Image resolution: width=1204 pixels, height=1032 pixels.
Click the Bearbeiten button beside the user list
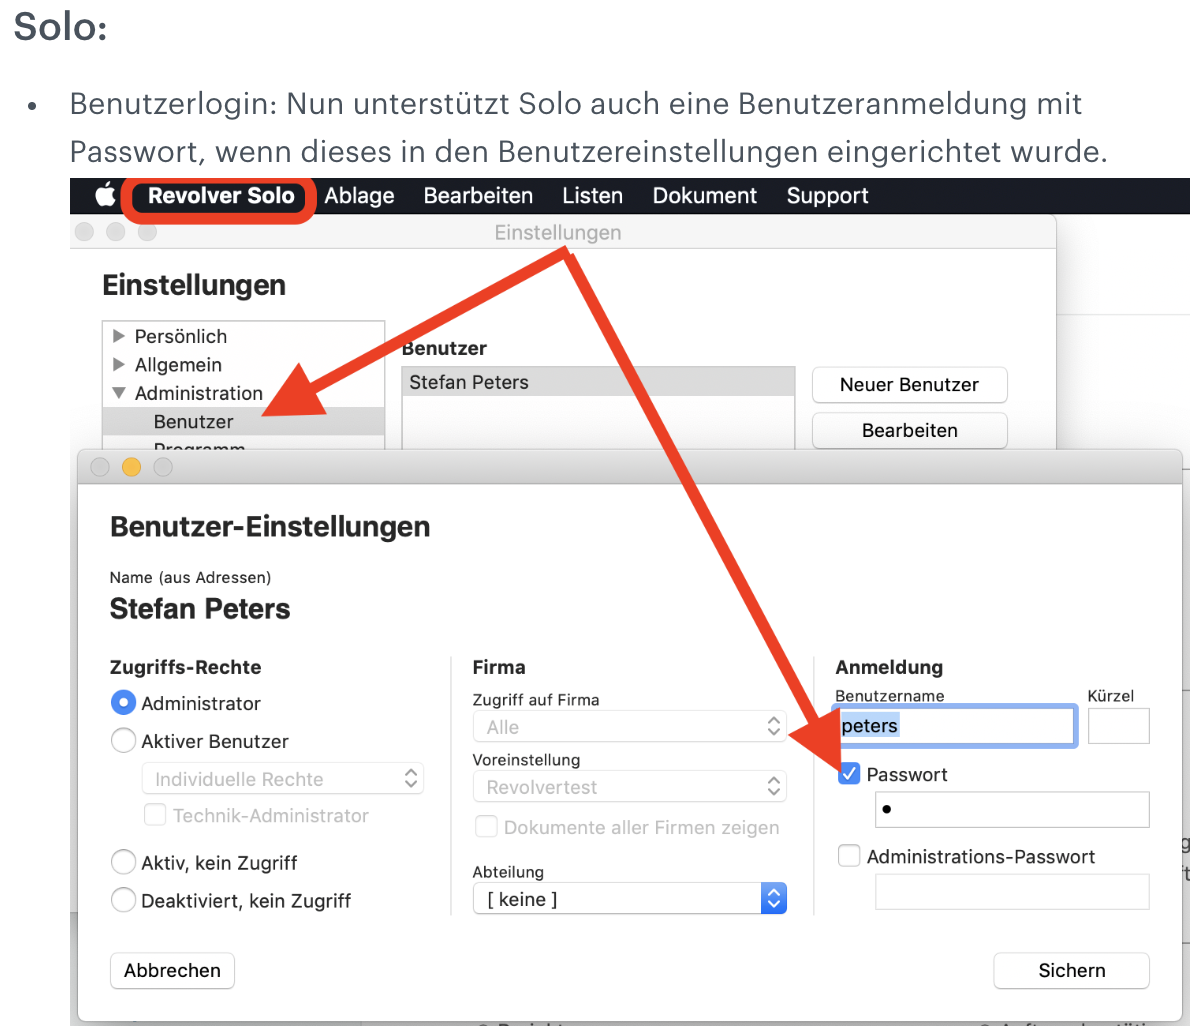909,431
